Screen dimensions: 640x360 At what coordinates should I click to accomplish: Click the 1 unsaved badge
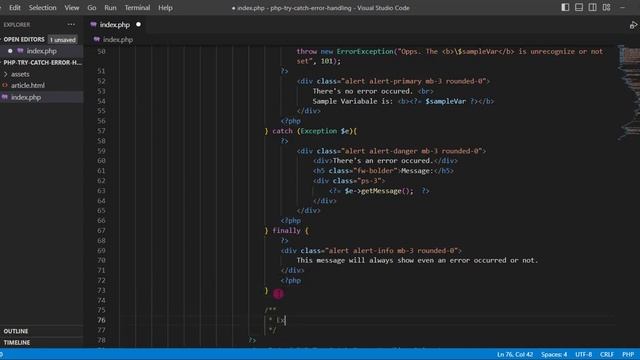pos(62,40)
